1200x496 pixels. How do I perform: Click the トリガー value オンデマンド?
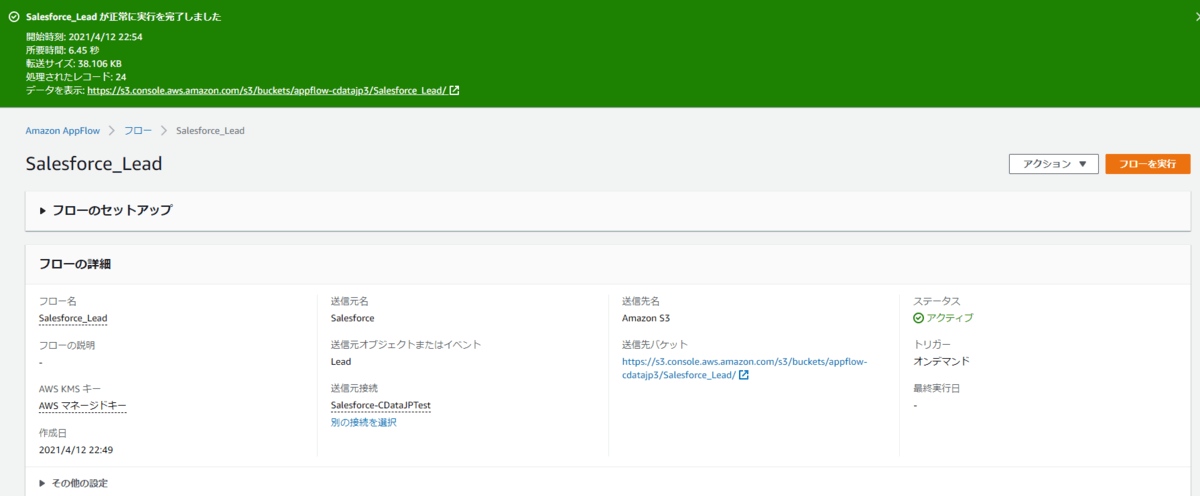tap(941, 362)
